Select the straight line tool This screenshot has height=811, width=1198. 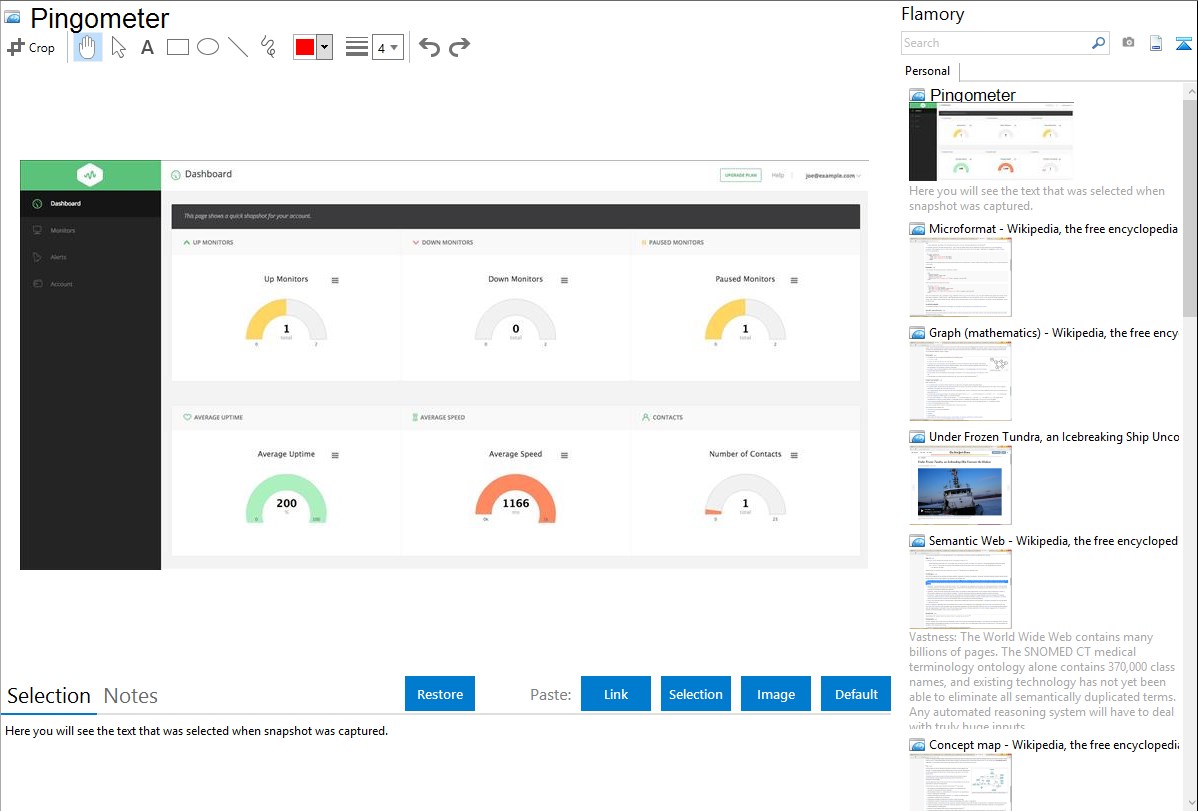tap(238, 47)
